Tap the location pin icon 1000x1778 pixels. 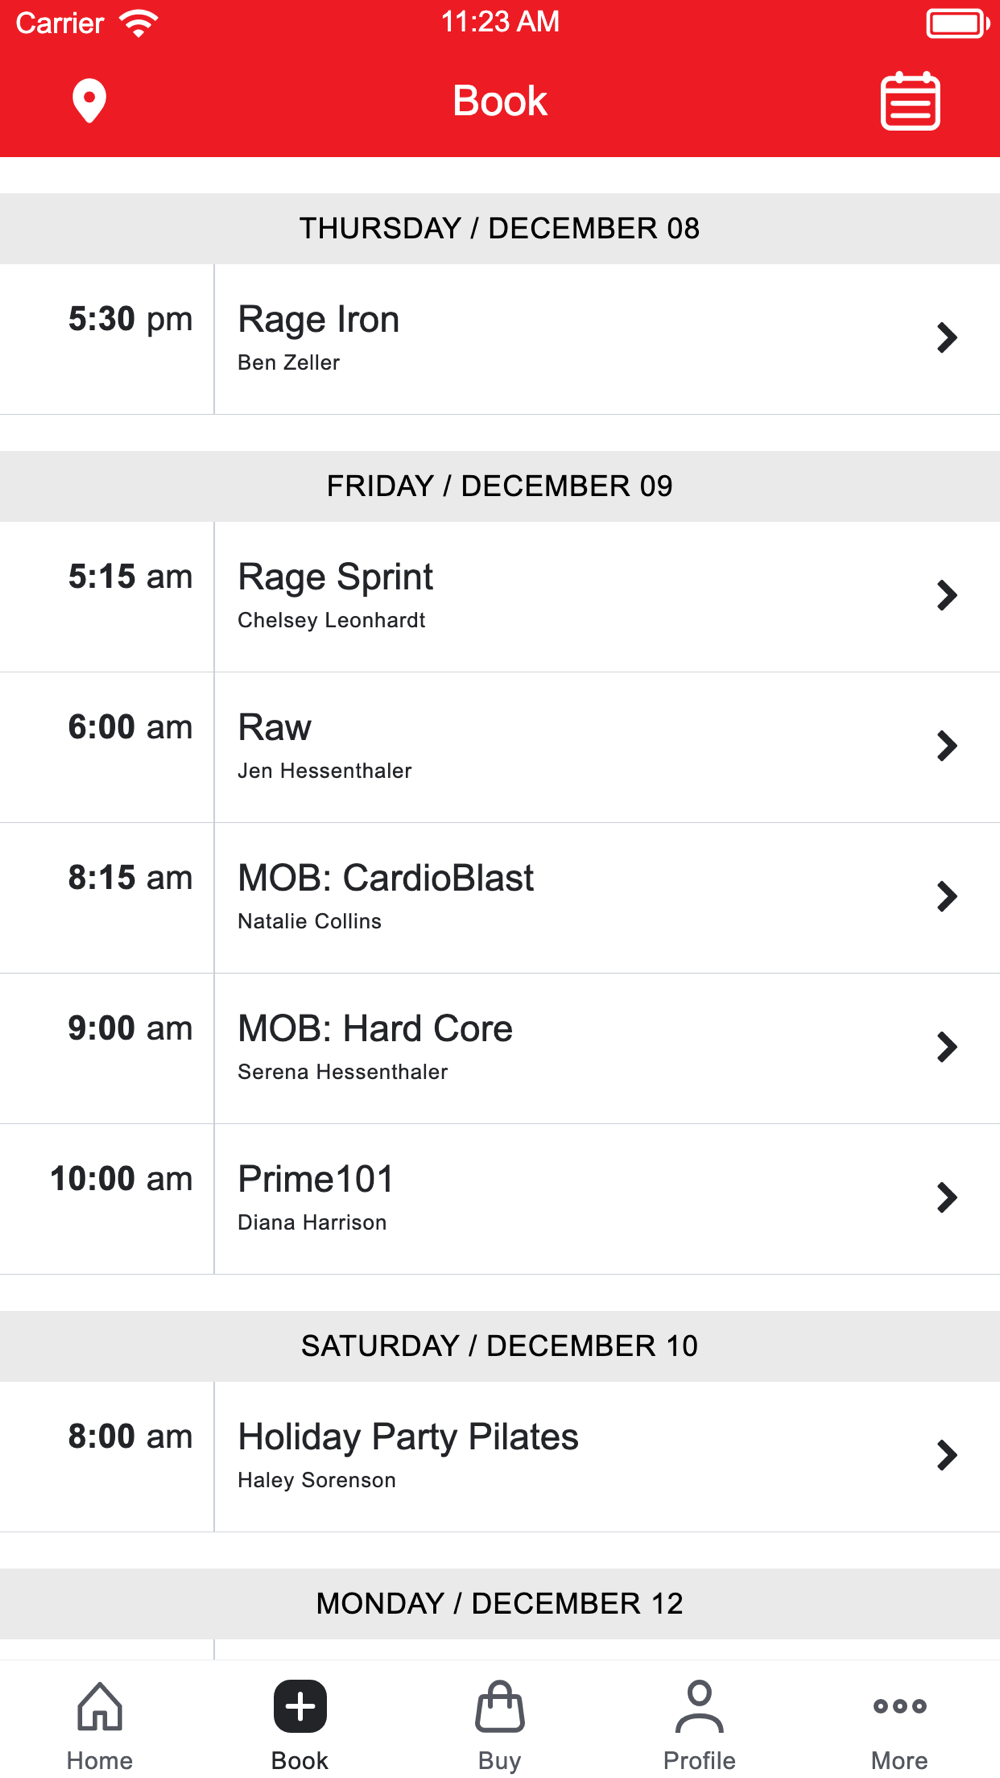click(89, 101)
